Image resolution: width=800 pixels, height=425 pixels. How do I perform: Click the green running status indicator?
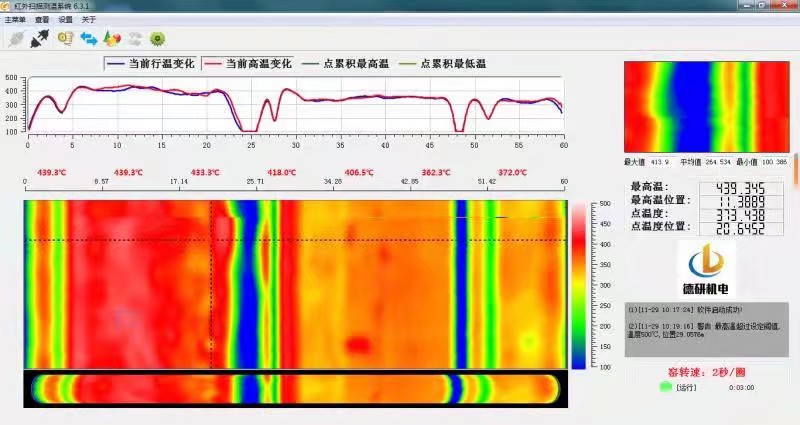(666, 387)
